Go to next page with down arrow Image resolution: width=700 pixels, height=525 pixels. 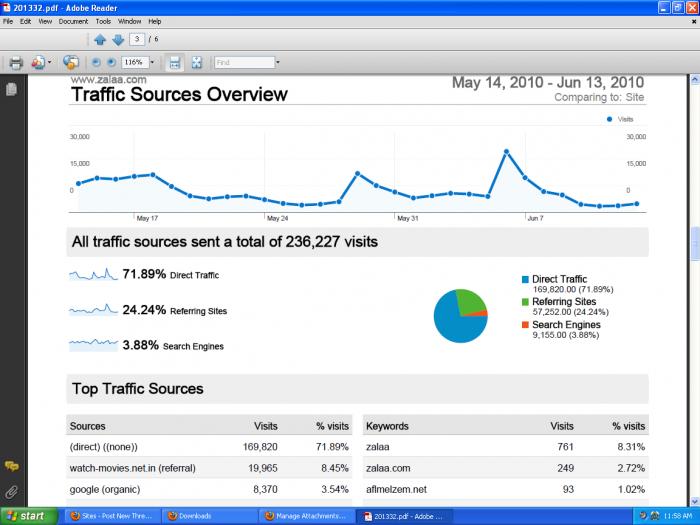coord(118,39)
